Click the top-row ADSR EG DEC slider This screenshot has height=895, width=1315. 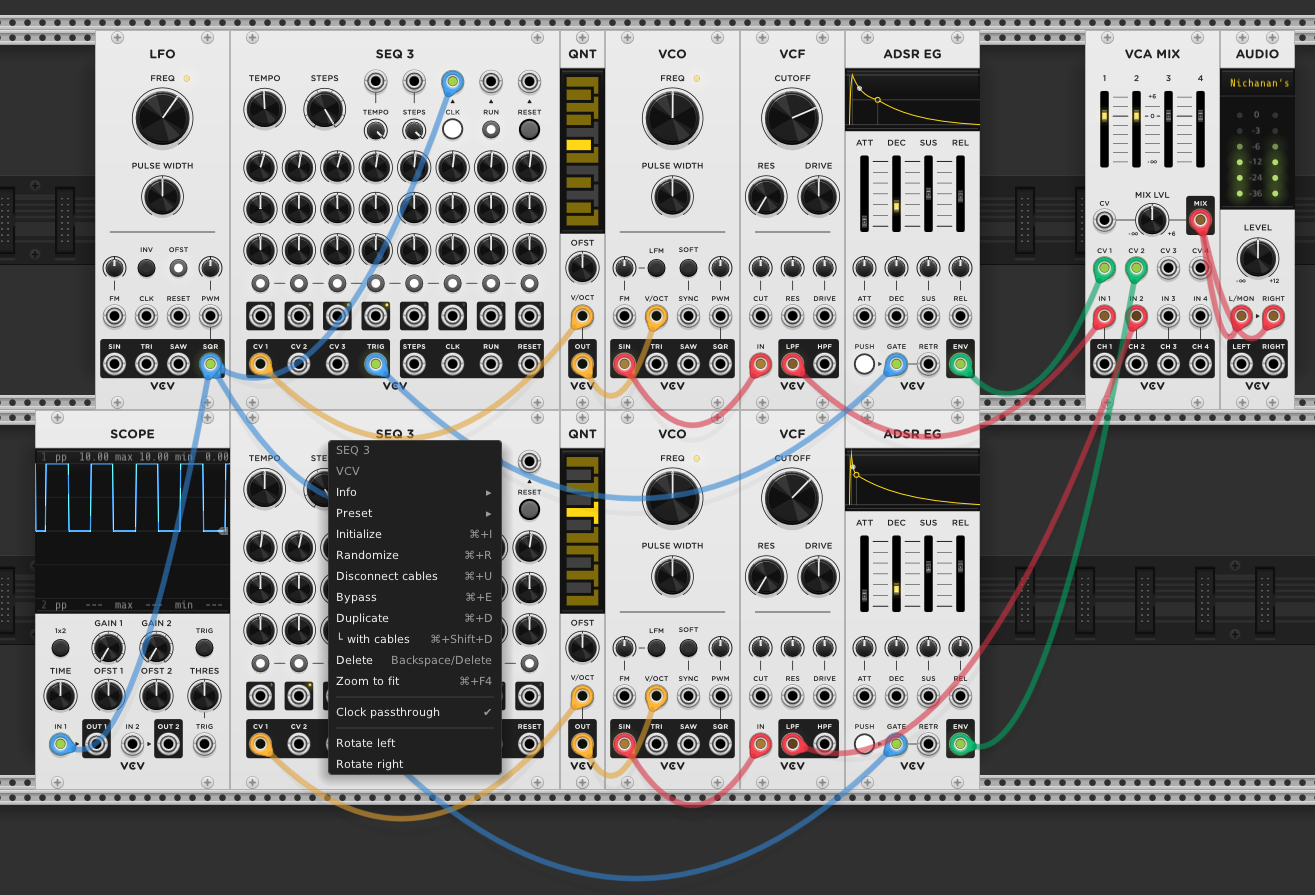(896, 195)
